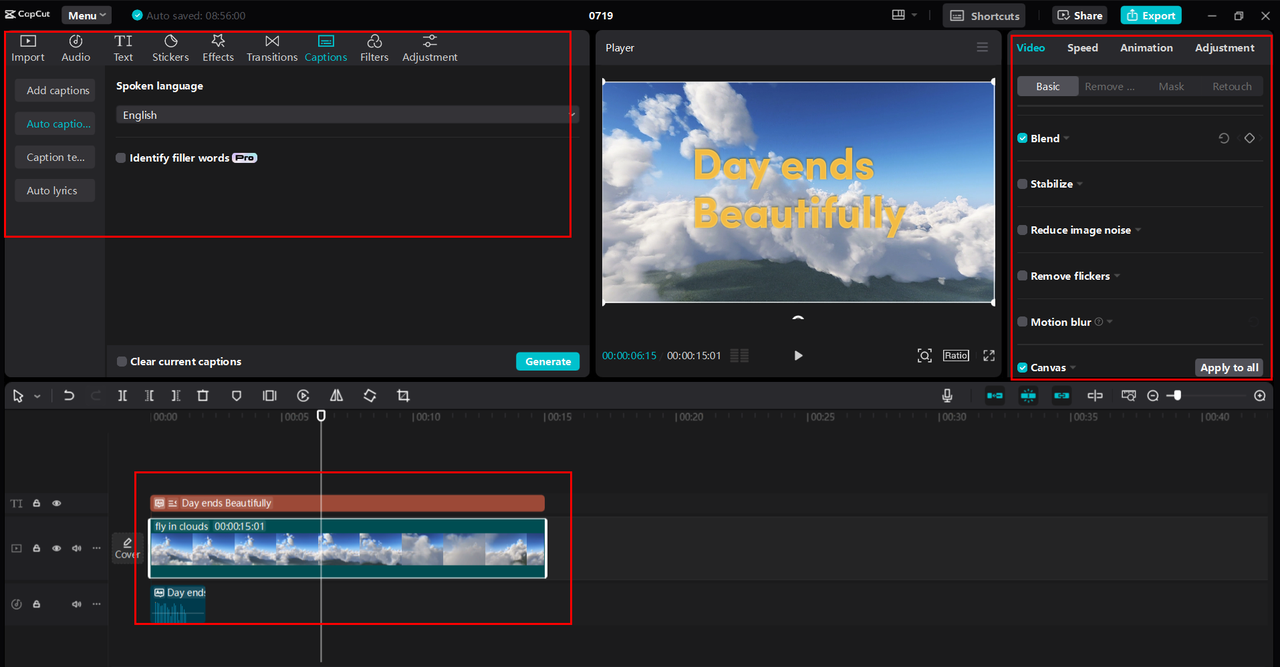Click the preview axis magnifier icon
The height and width of the screenshot is (667, 1280).
pos(1128,396)
